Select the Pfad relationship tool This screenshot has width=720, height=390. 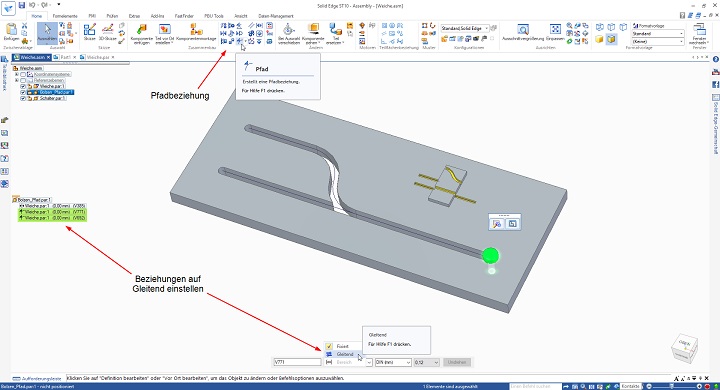(x=239, y=41)
